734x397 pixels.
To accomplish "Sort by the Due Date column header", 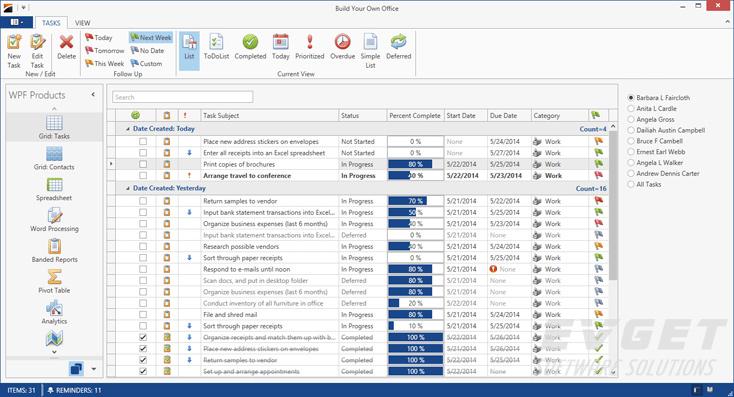I will click(x=509, y=115).
